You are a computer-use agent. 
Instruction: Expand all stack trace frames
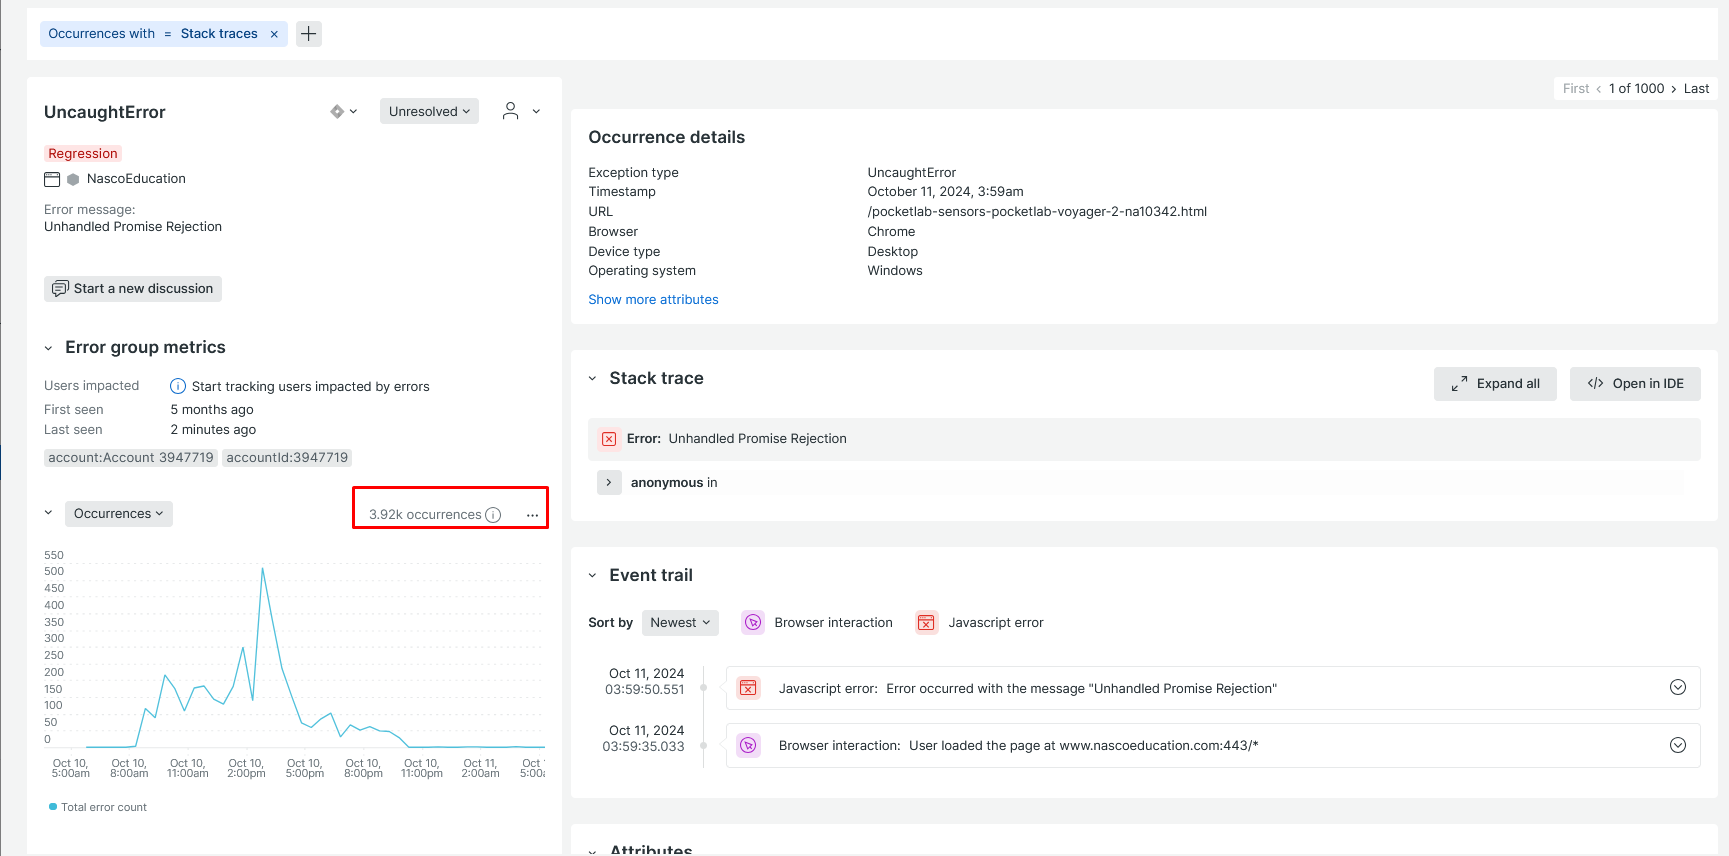pos(1495,384)
